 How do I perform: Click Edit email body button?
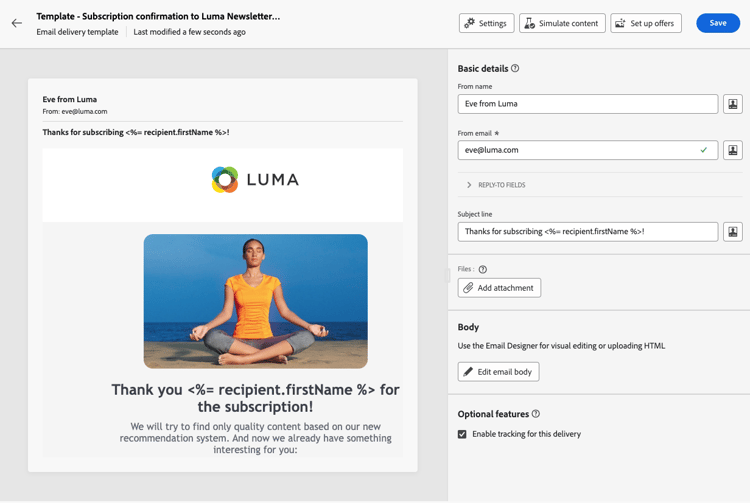[x=498, y=372]
